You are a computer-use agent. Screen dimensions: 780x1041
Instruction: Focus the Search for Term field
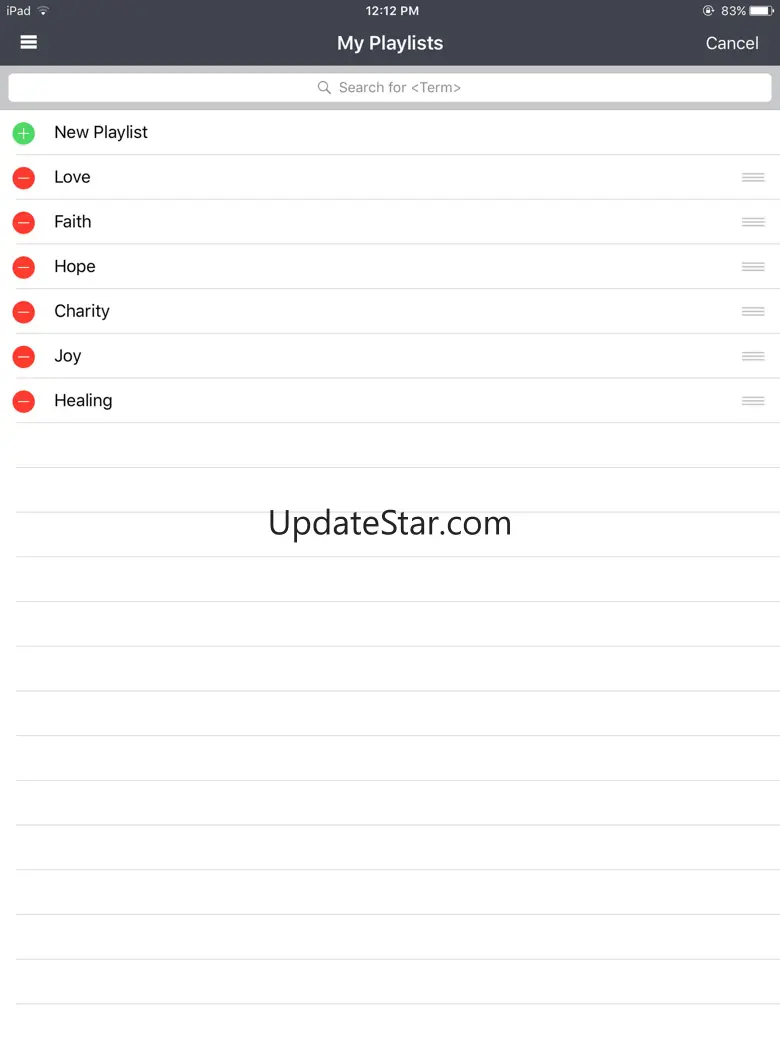pos(390,88)
